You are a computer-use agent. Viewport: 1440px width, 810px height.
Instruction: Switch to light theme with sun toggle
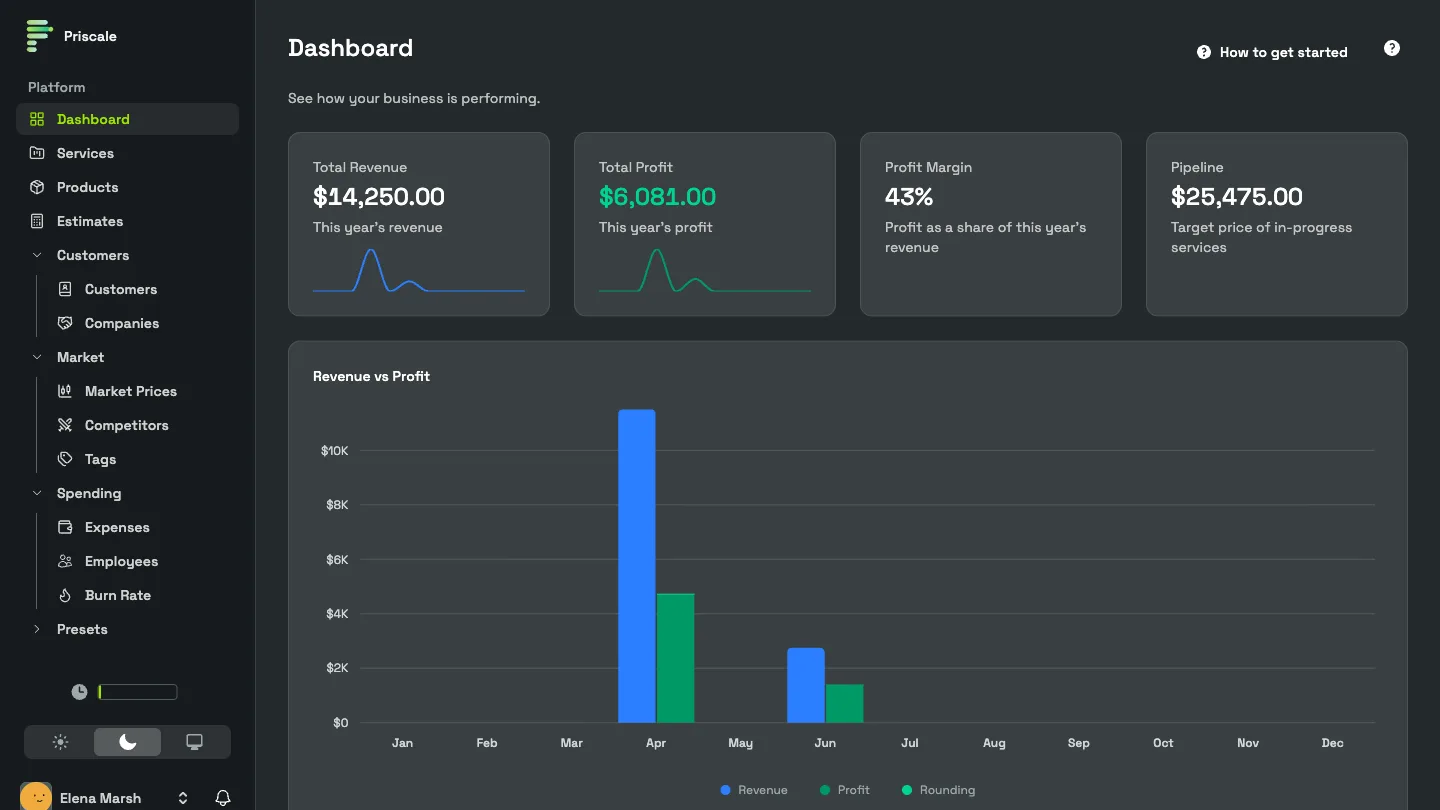pyautogui.click(x=61, y=742)
